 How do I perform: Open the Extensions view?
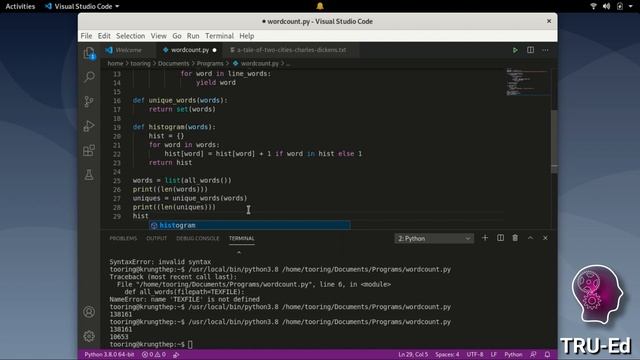[89, 151]
